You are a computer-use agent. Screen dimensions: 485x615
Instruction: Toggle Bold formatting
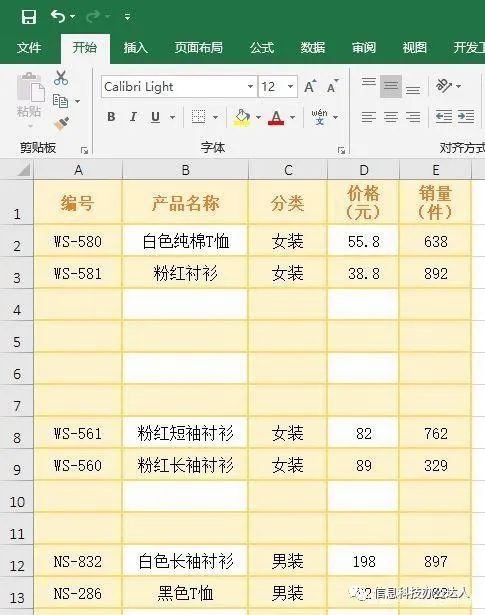tap(111, 117)
